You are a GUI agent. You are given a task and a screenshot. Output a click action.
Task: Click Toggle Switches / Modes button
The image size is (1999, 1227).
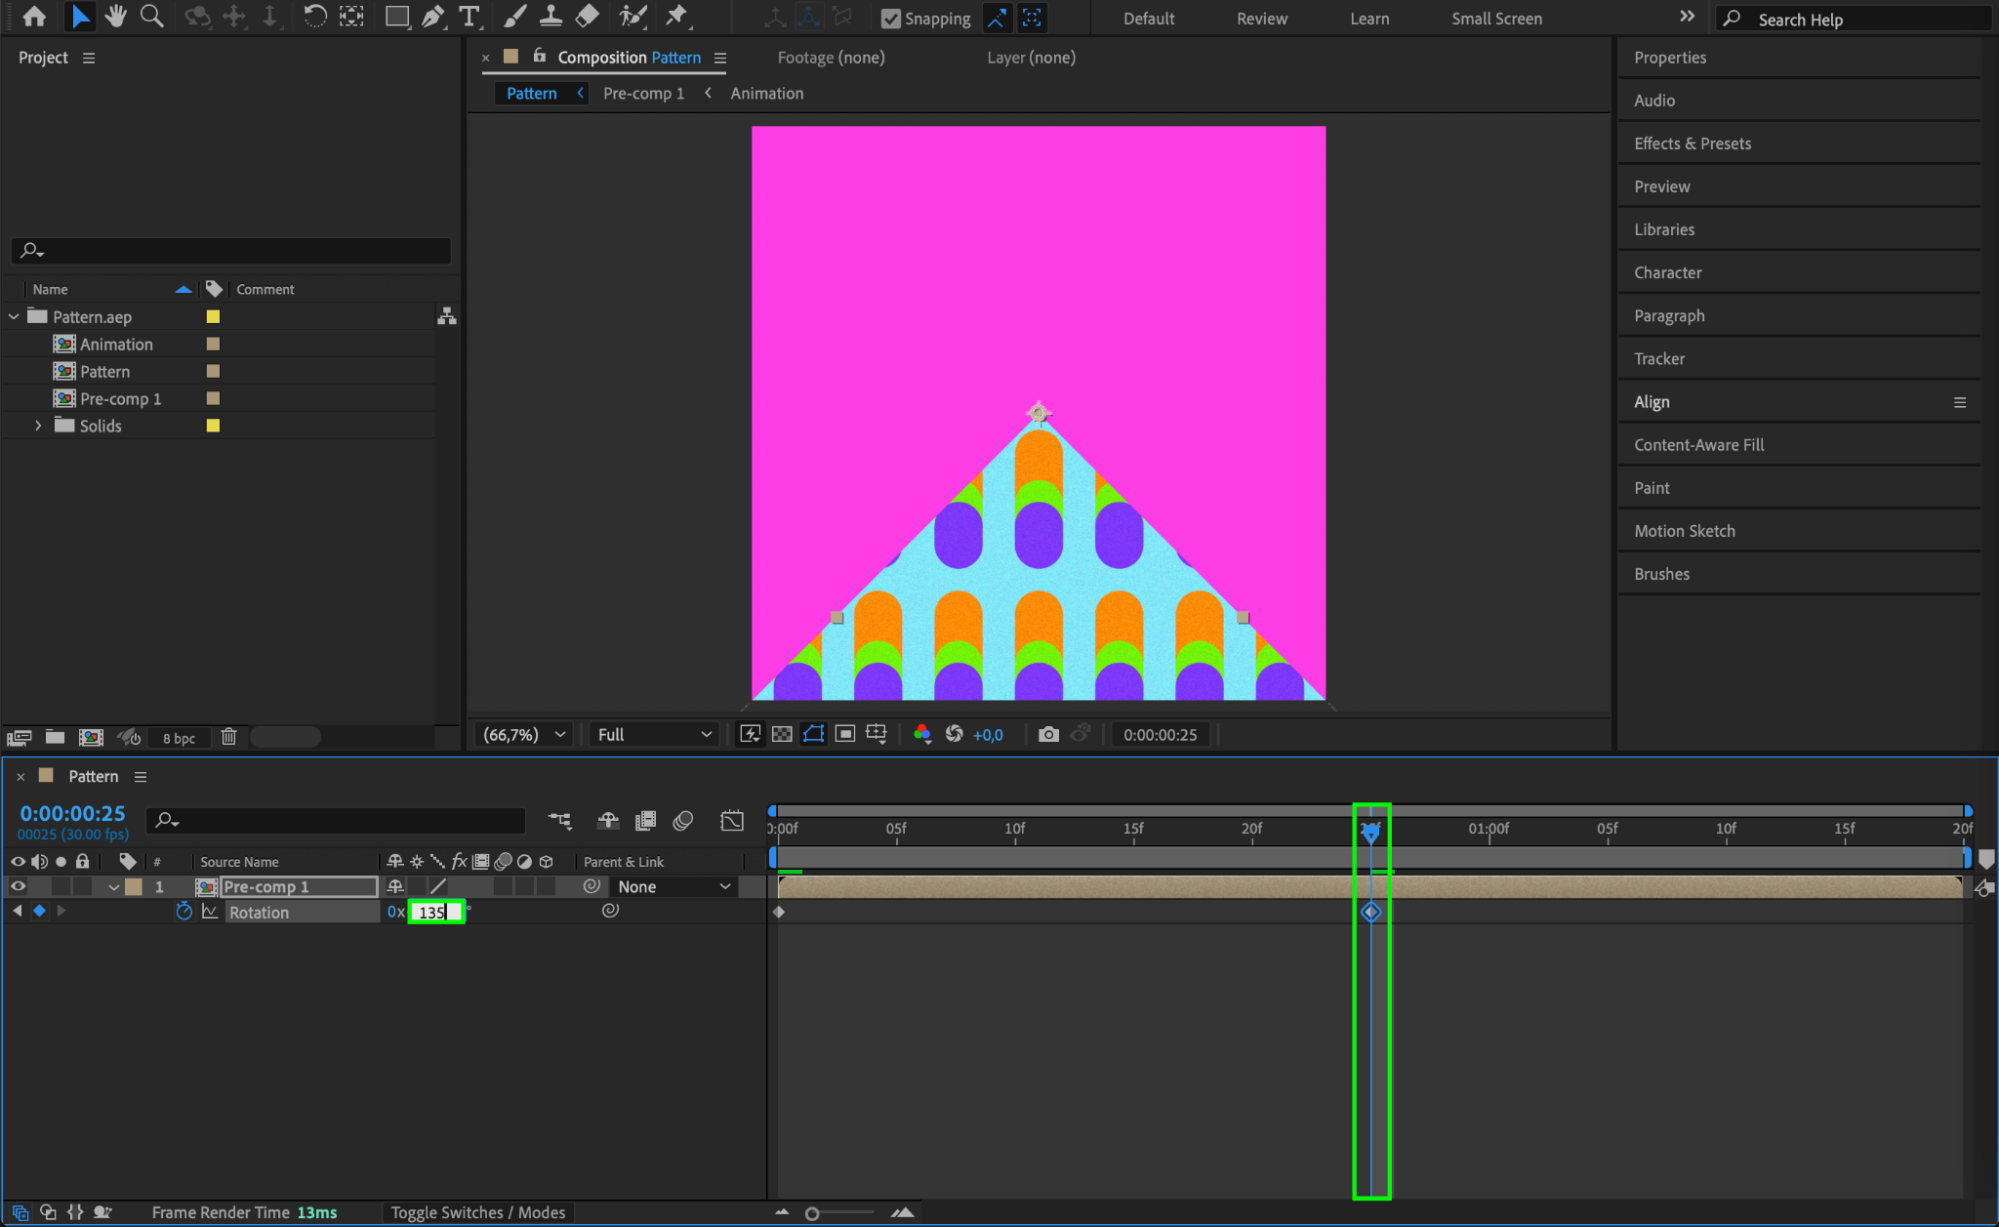pyautogui.click(x=477, y=1212)
